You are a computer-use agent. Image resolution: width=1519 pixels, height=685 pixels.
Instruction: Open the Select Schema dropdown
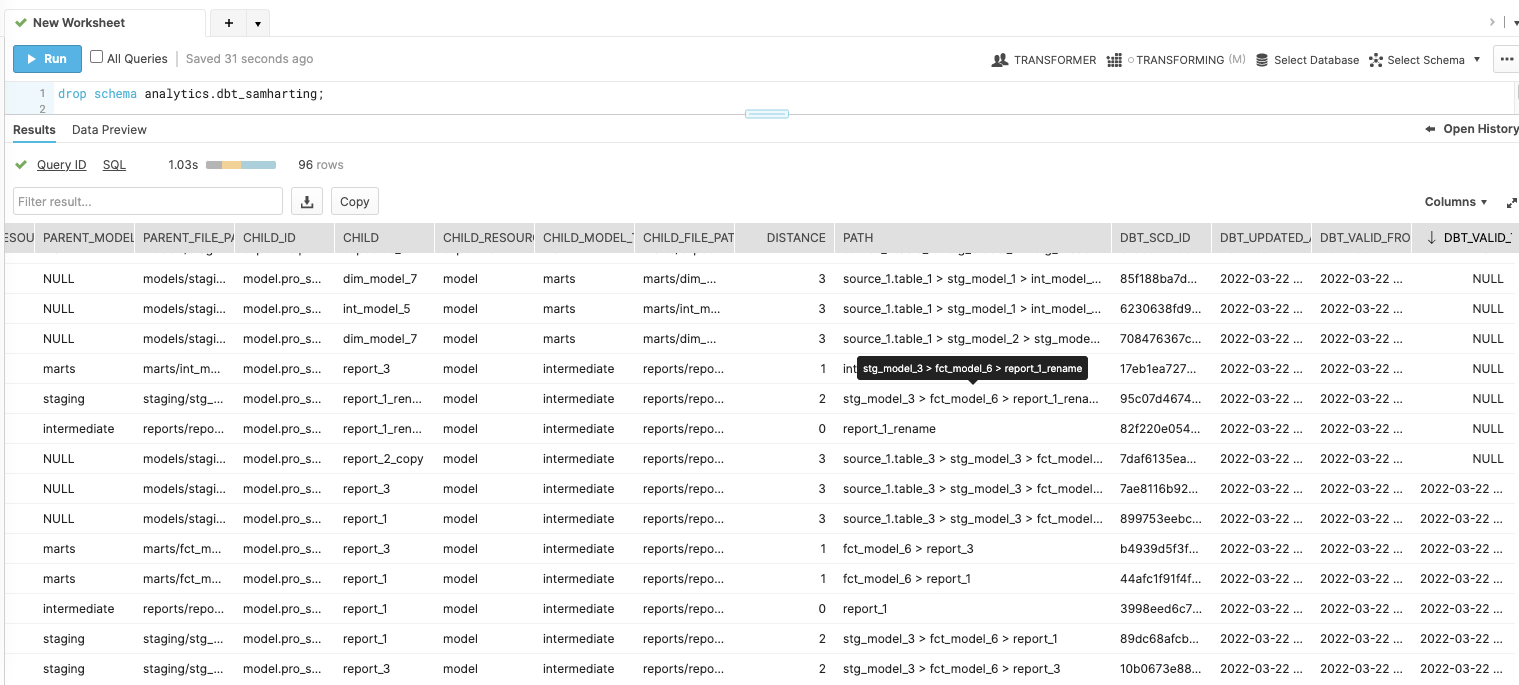[x=1425, y=60]
